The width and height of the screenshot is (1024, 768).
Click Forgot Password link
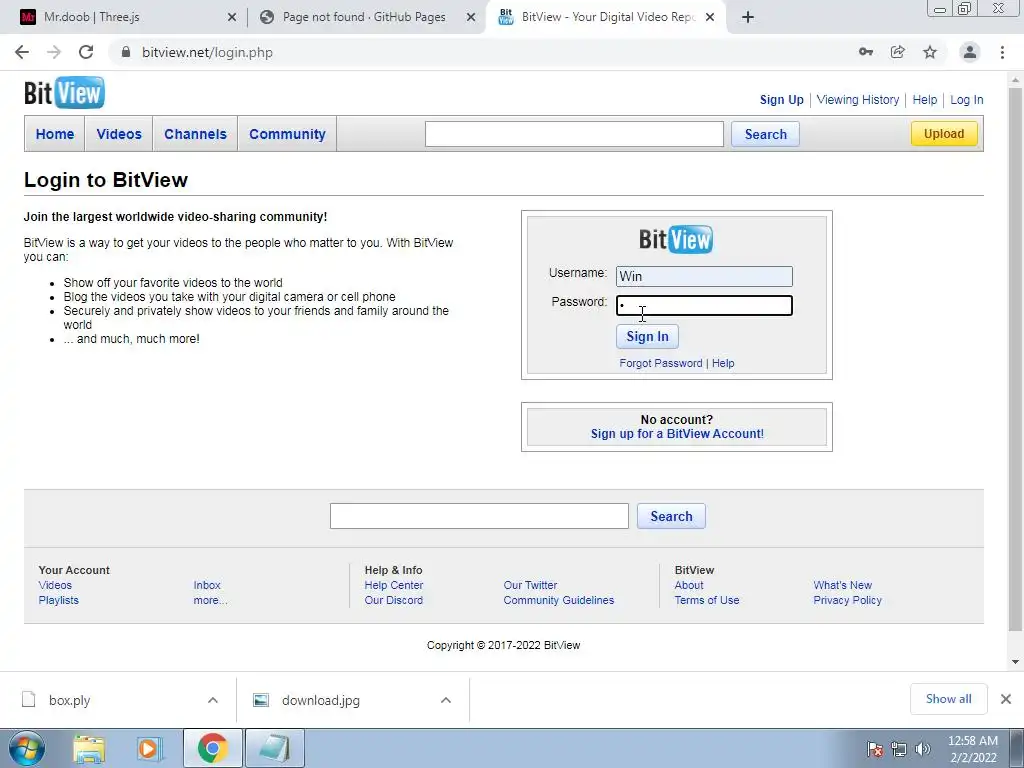[x=661, y=363]
